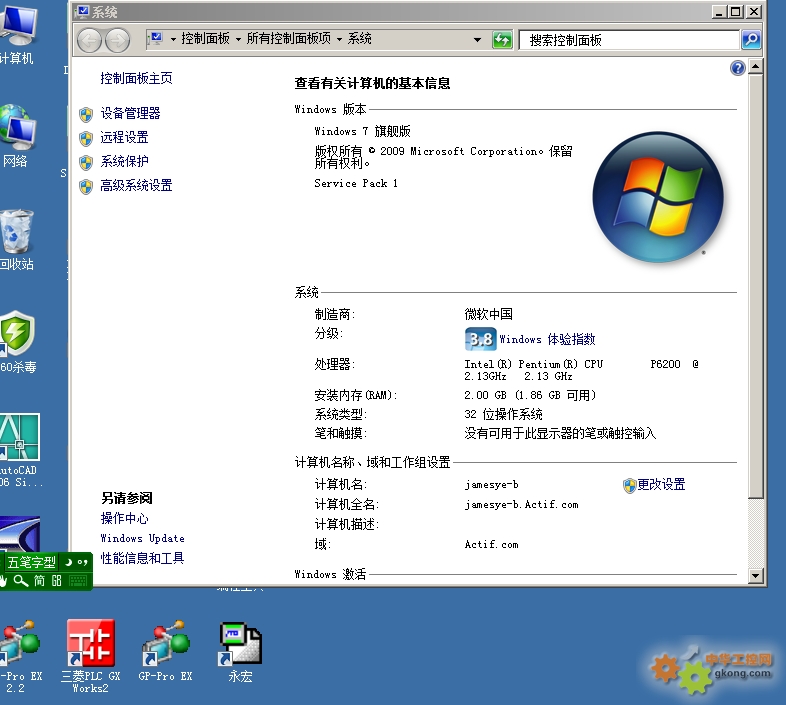This screenshot has height=705, width=786.
Task: Expand the dropdown arrow after 所有控制面板项
Action: pyautogui.click(x=339, y=39)
